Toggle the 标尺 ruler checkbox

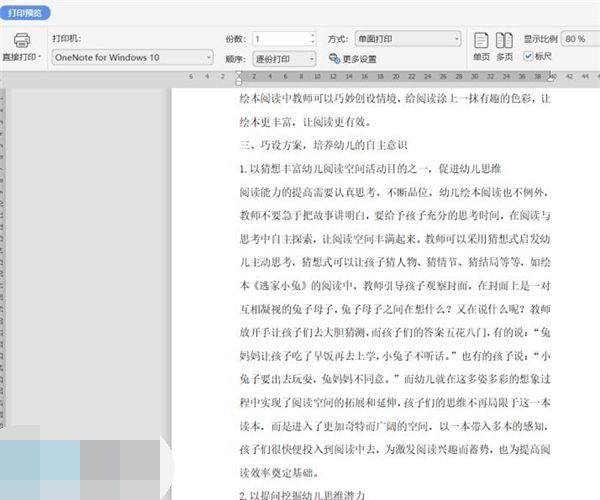pyautogui.click(x=527, y=57)
